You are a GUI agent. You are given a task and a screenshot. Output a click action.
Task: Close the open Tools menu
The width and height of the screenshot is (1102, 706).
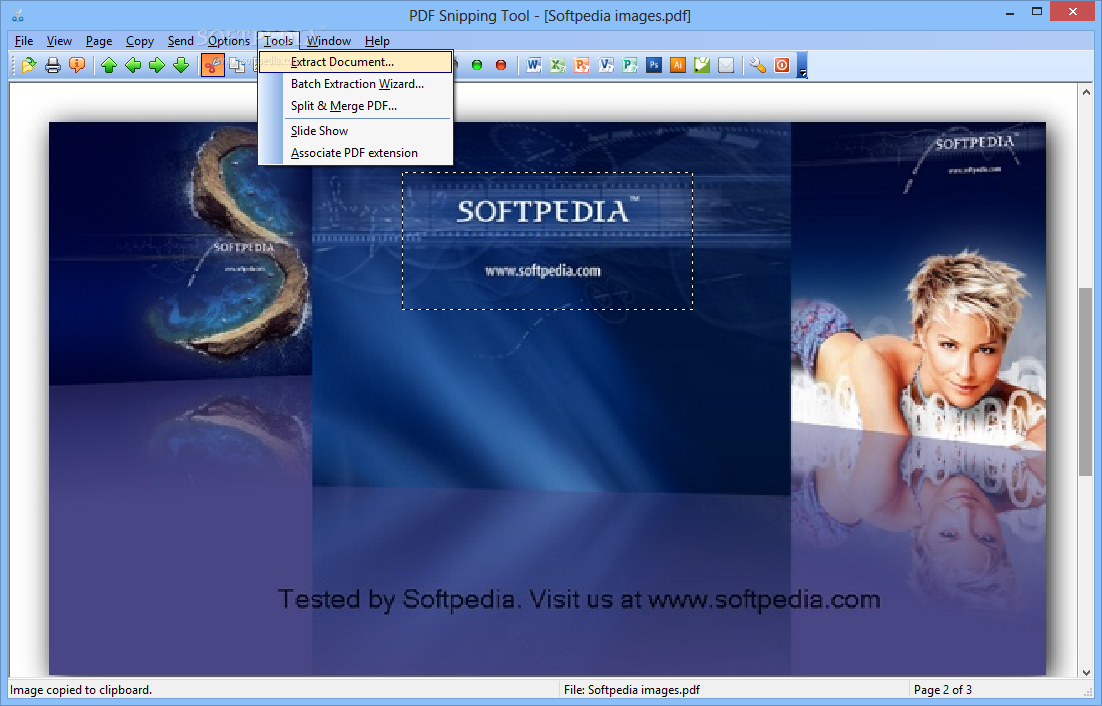(278, 41)
